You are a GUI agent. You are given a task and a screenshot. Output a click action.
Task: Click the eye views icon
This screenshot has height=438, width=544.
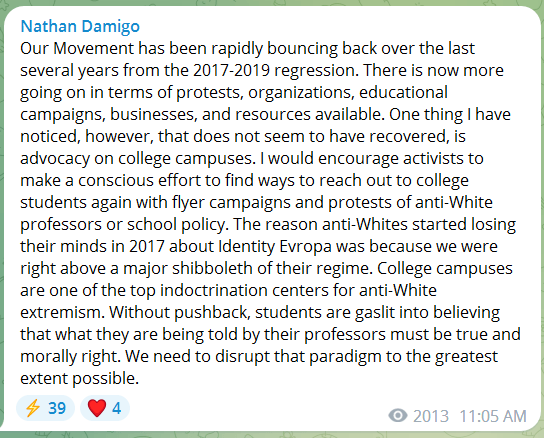pos(398,415)
